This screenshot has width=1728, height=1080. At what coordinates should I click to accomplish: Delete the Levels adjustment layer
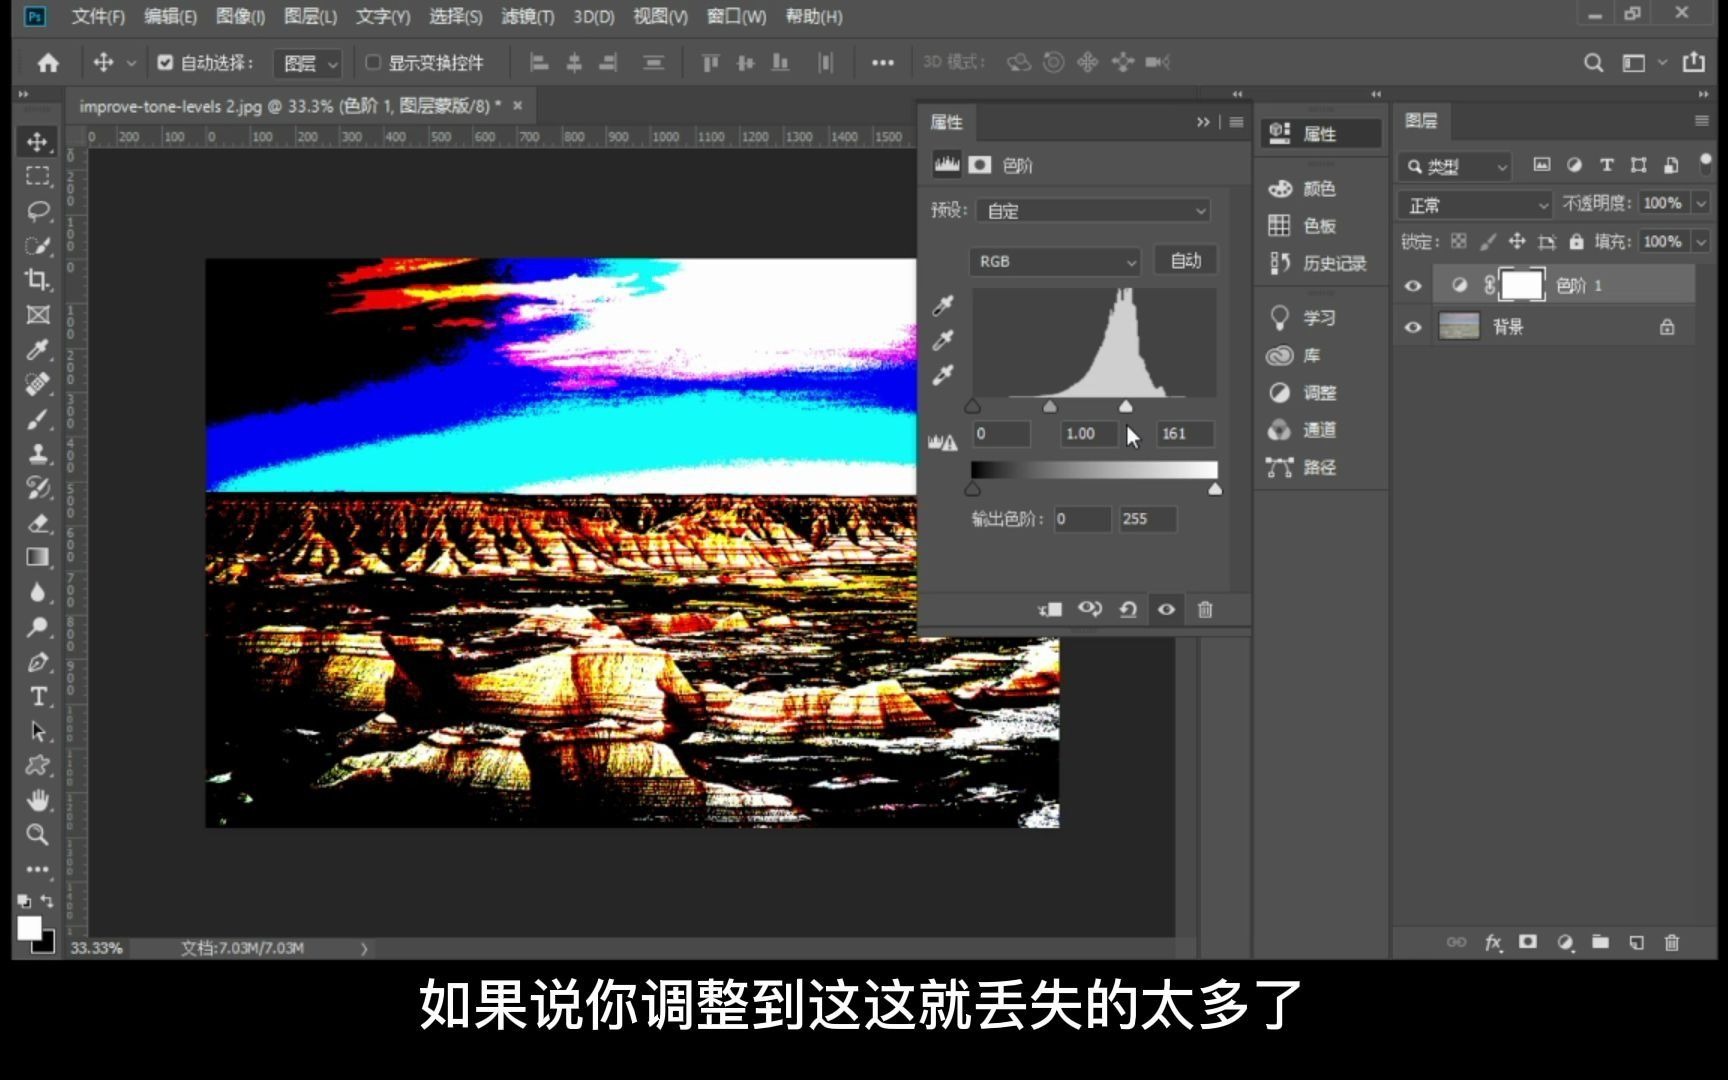(x=1205, y=609)
